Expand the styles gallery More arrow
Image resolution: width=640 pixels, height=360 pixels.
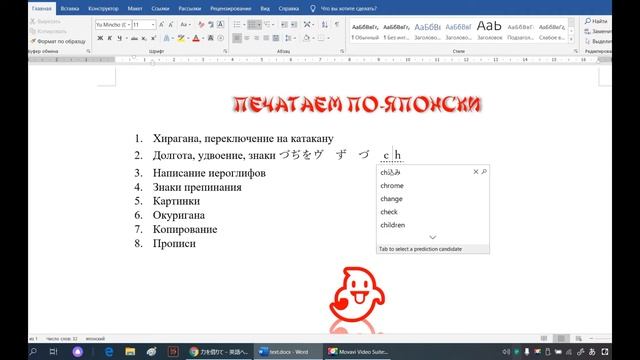point(571,39)
